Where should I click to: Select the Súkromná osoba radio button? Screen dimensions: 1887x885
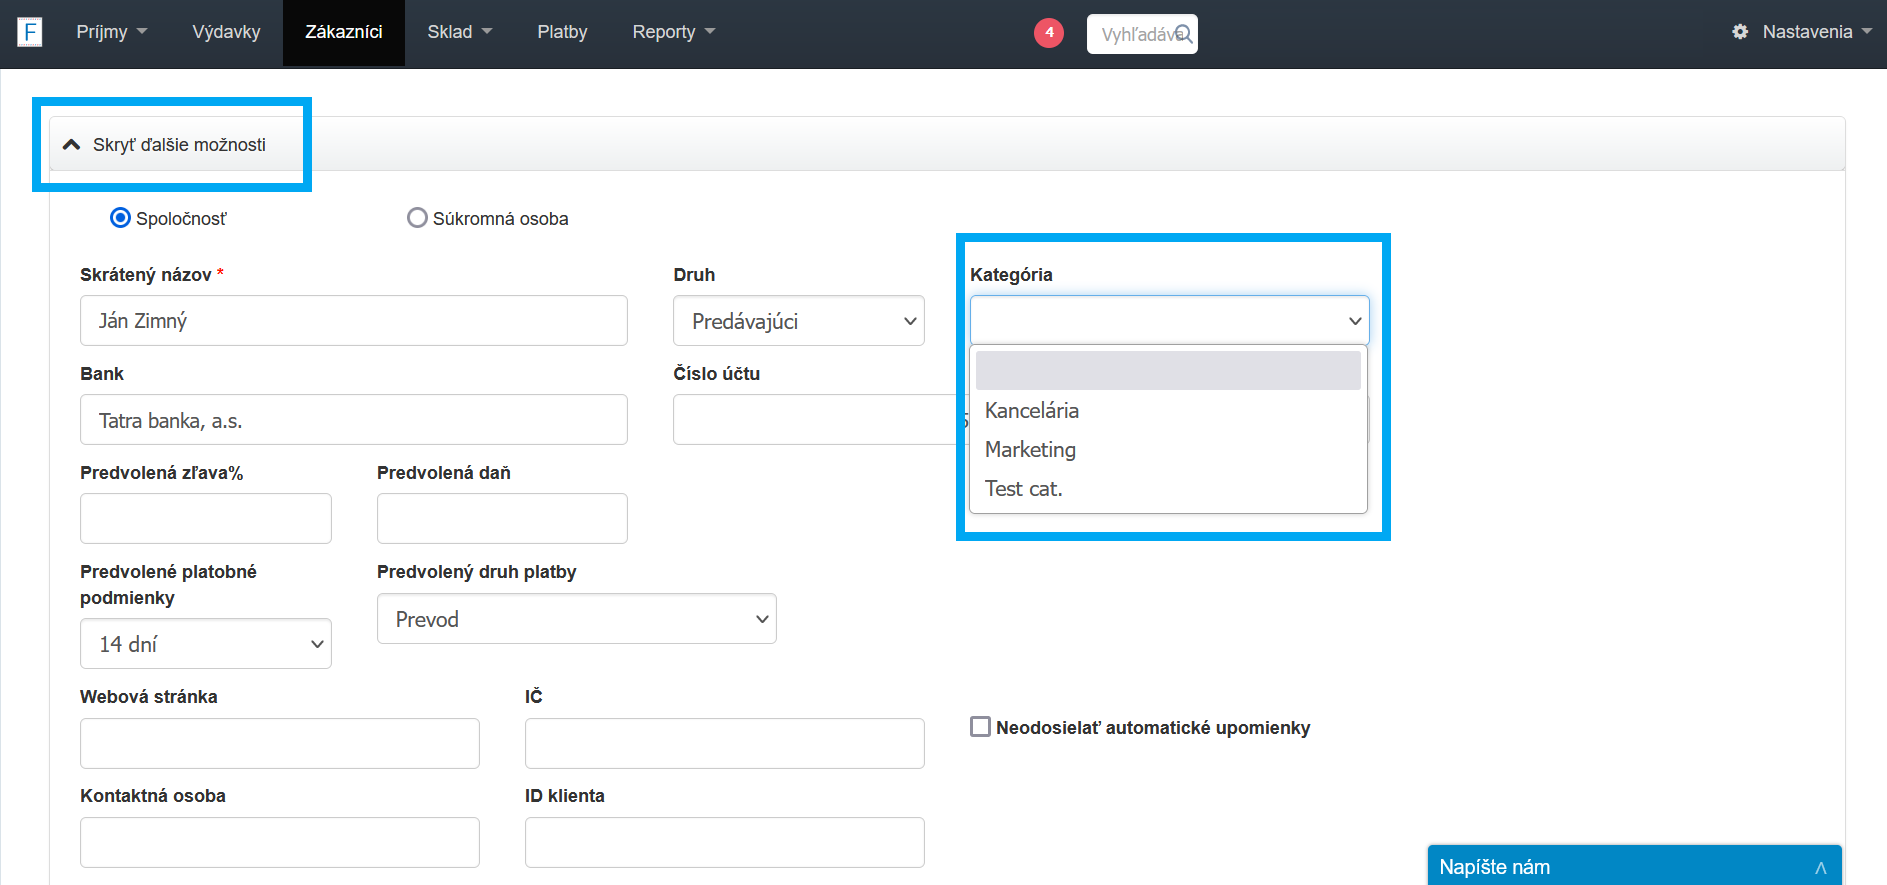(417, 218)
